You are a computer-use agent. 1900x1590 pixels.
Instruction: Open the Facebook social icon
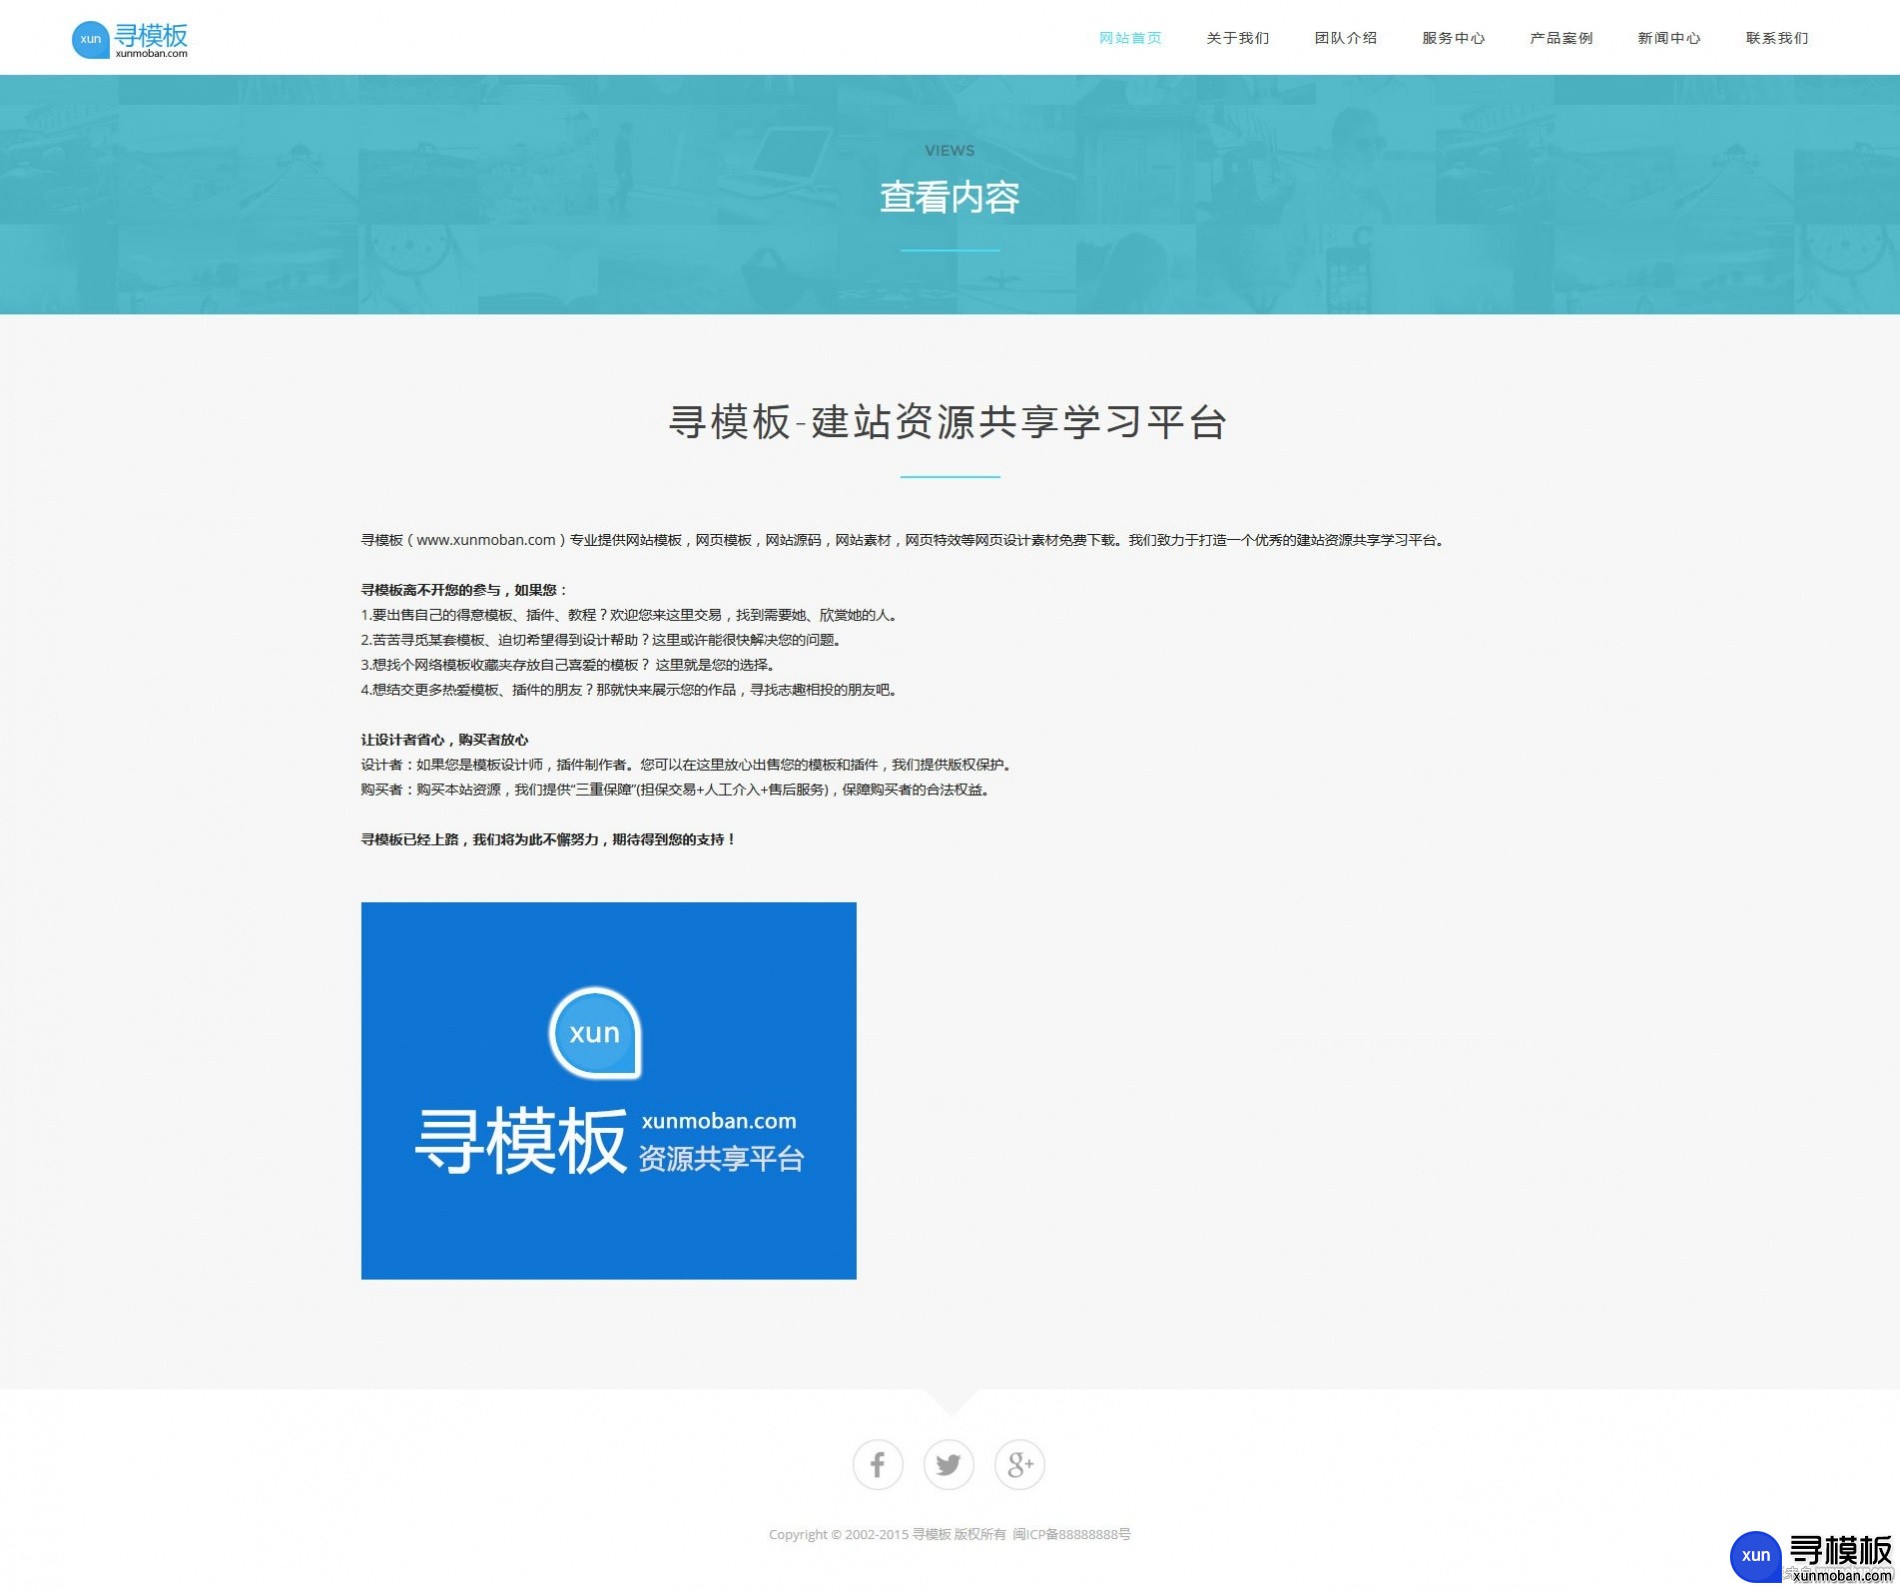pyautogui.click(x=878, y=1465)
